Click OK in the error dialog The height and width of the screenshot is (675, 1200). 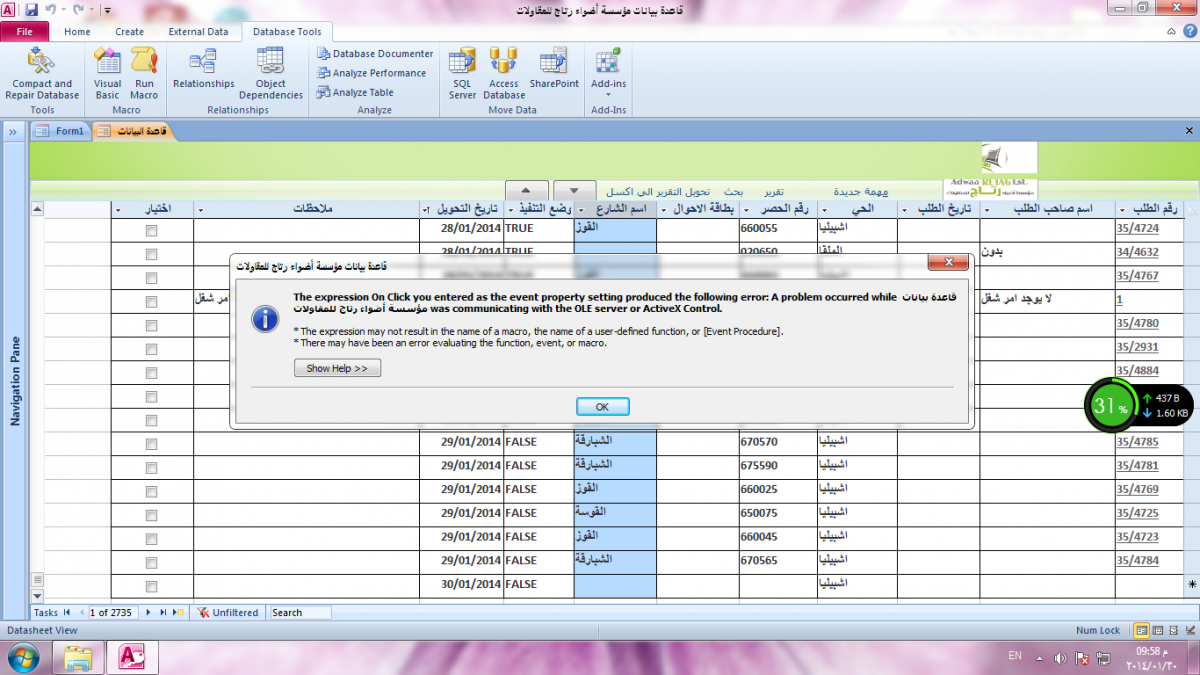tap(602, 407)
